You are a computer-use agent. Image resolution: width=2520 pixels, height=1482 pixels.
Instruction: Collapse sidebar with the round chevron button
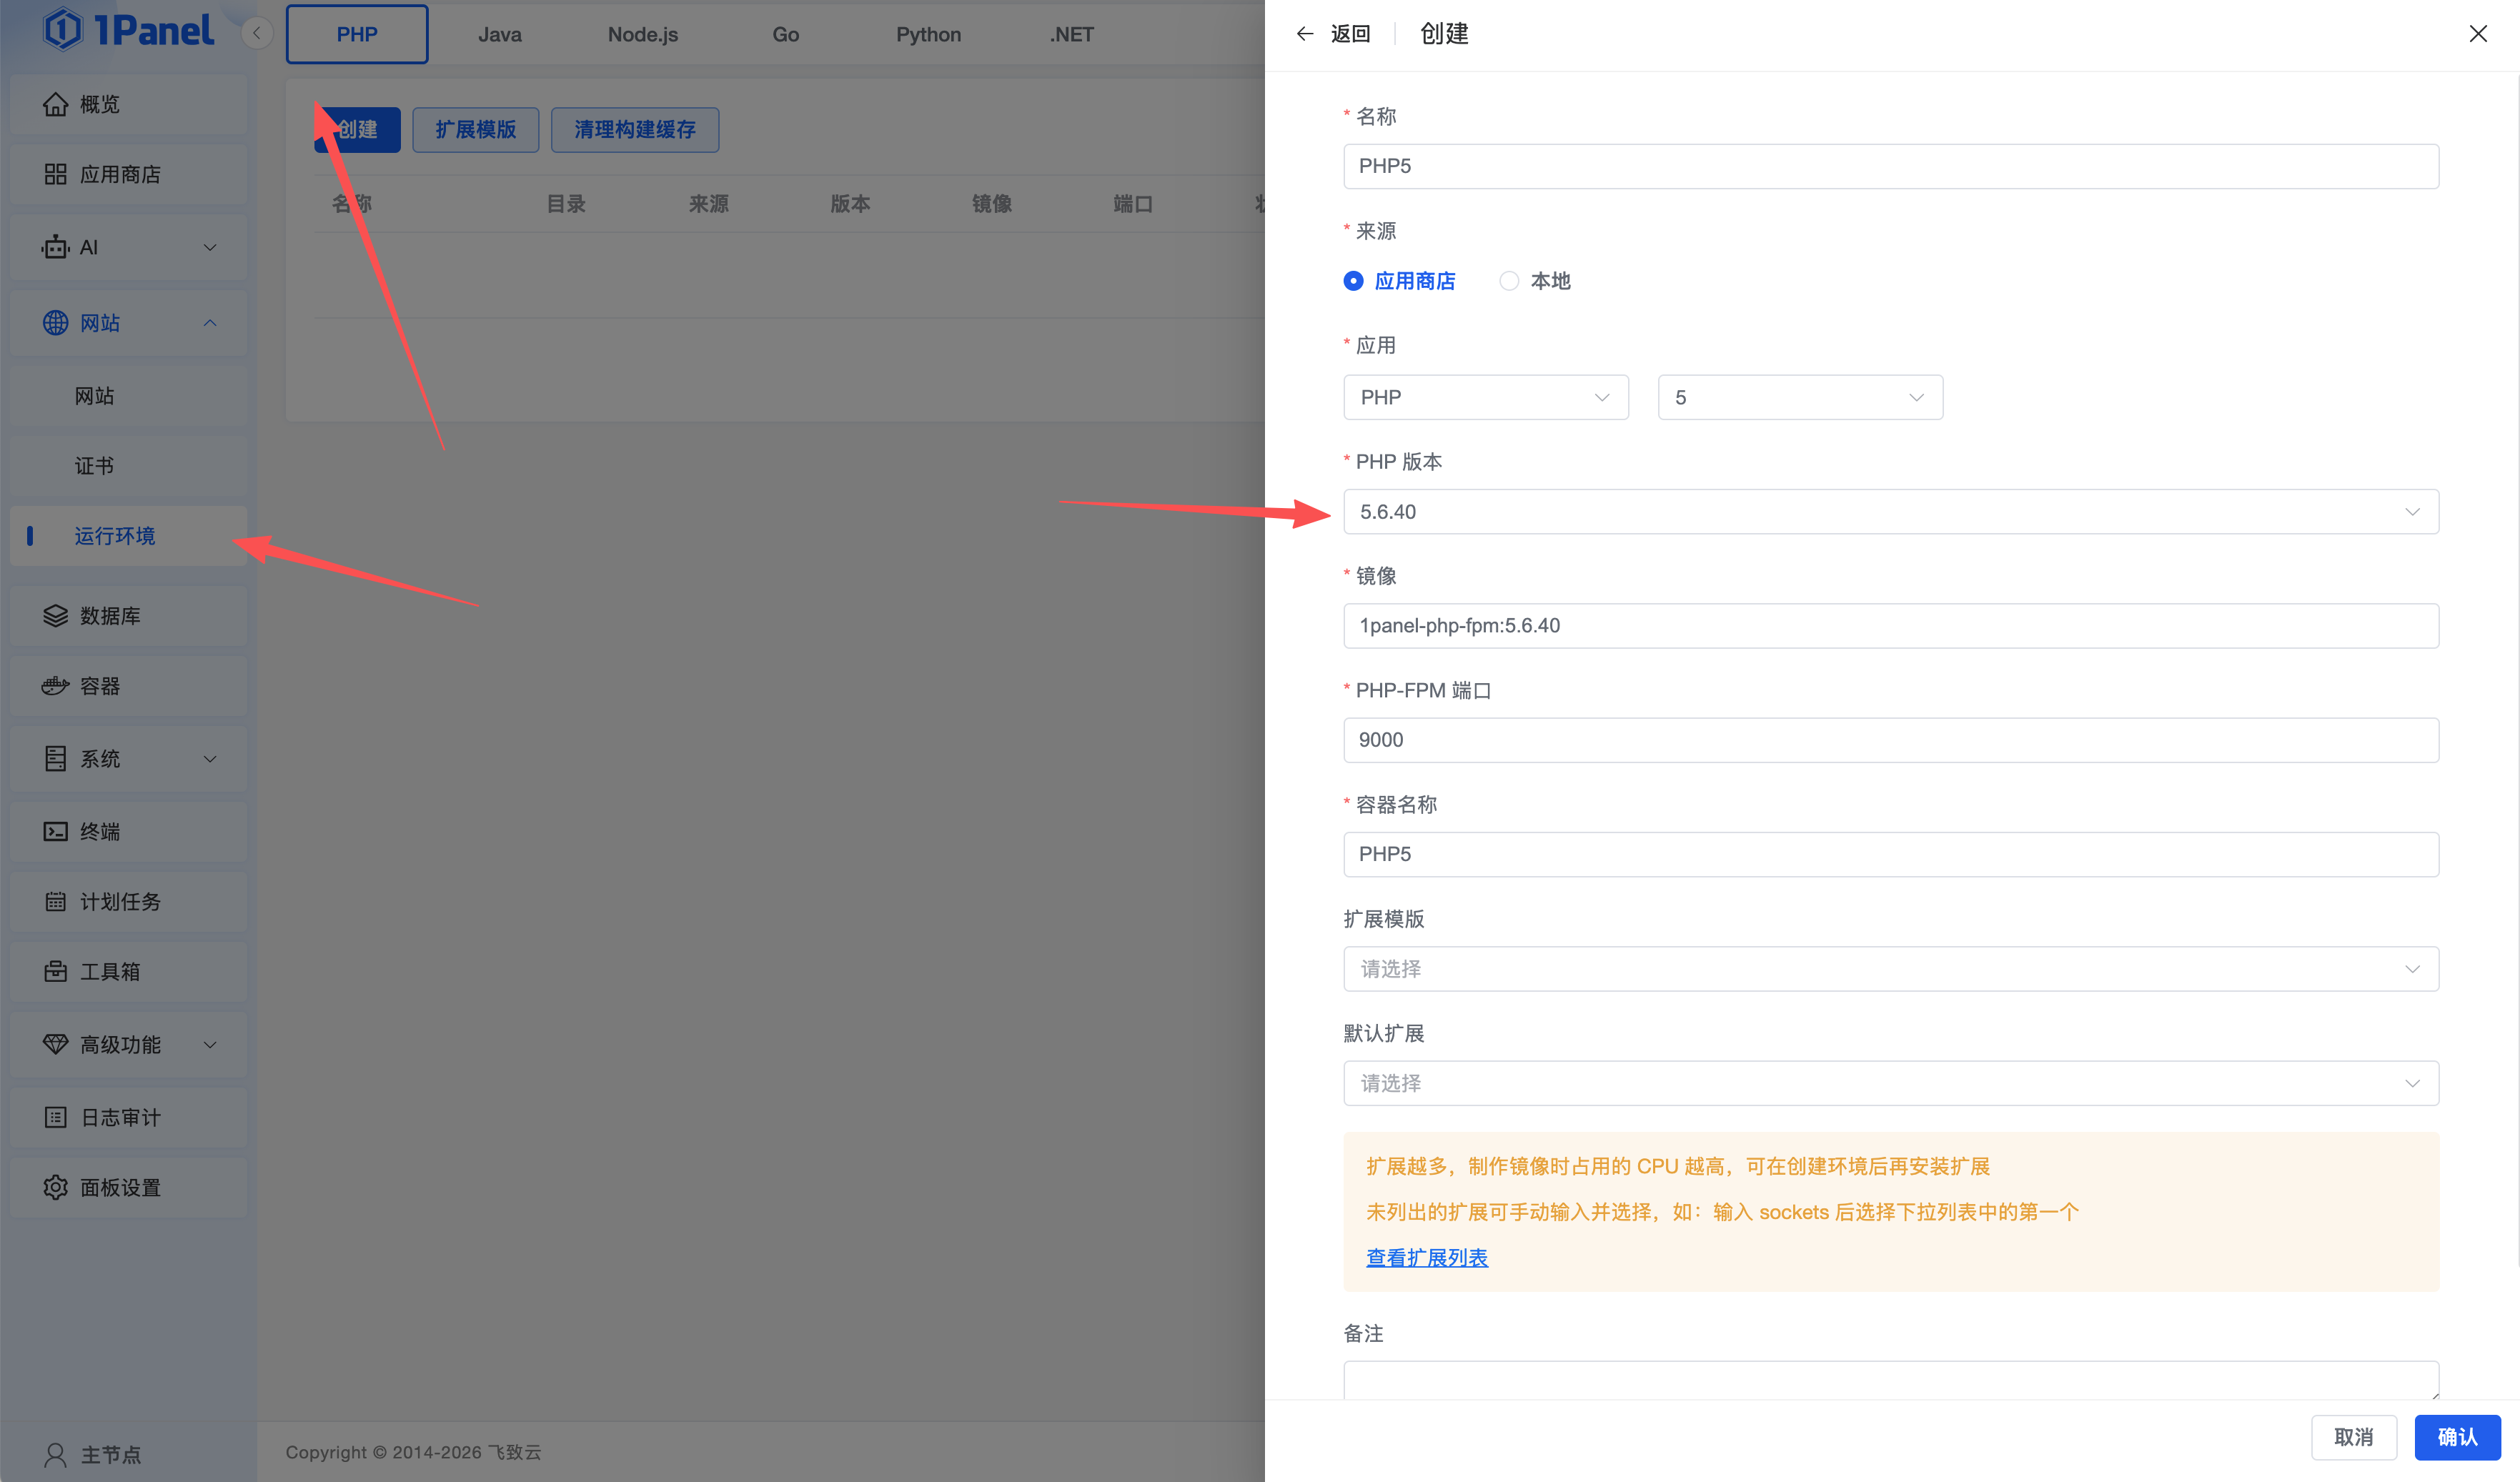pyautogui.click(x=257, y=34)
